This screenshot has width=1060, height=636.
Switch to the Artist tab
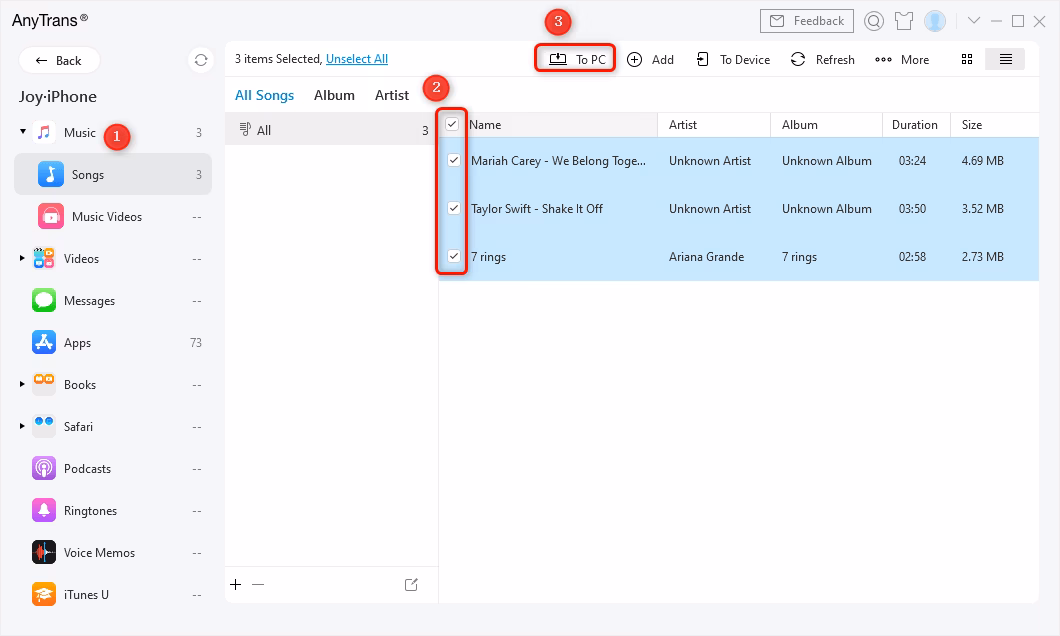390,94
